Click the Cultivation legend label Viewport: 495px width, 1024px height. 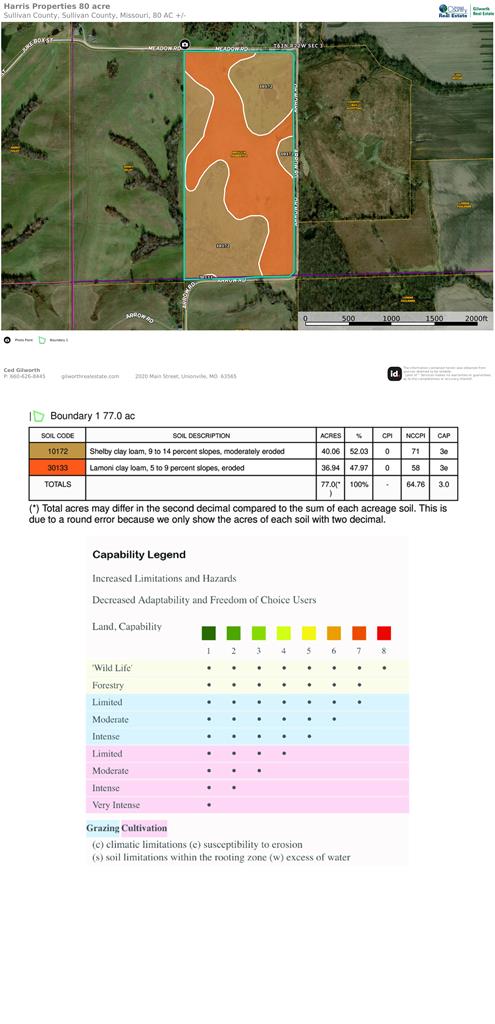[x=144, y=829]
